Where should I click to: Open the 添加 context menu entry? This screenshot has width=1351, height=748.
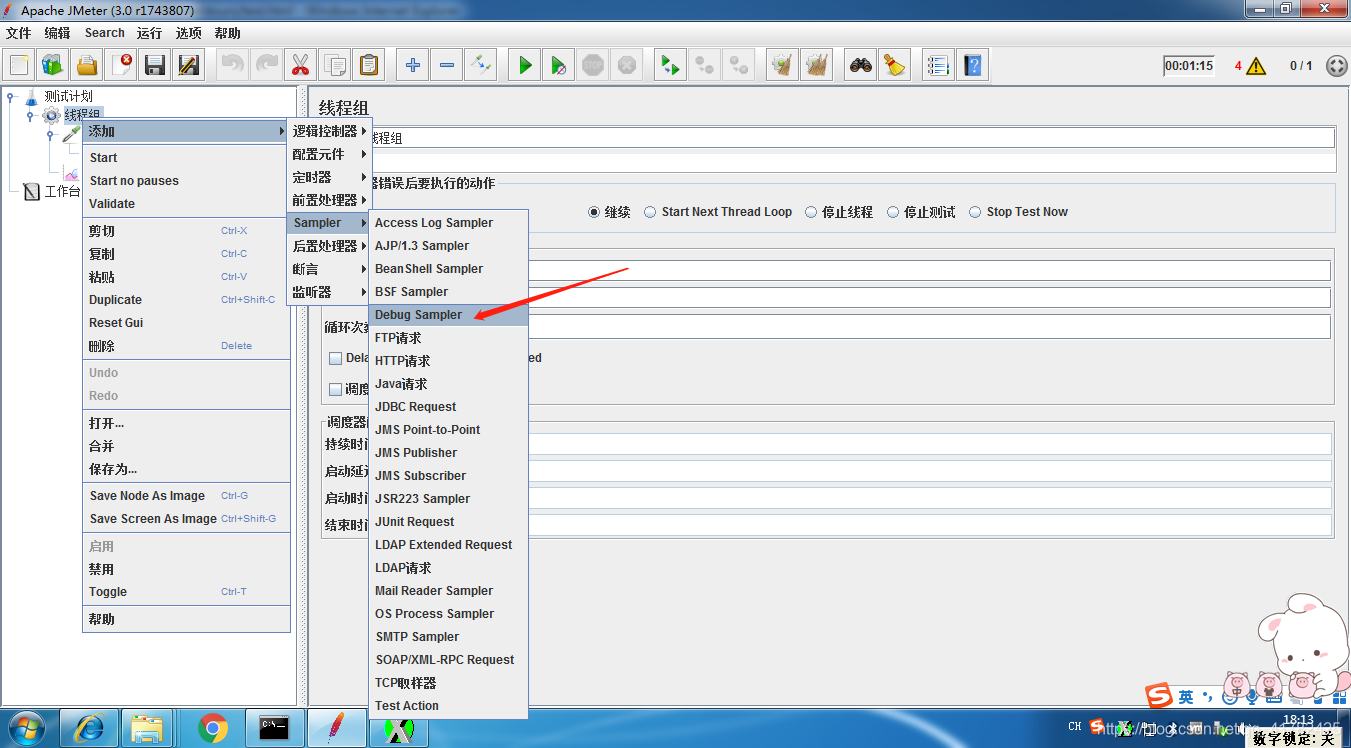tap(186, 131)
